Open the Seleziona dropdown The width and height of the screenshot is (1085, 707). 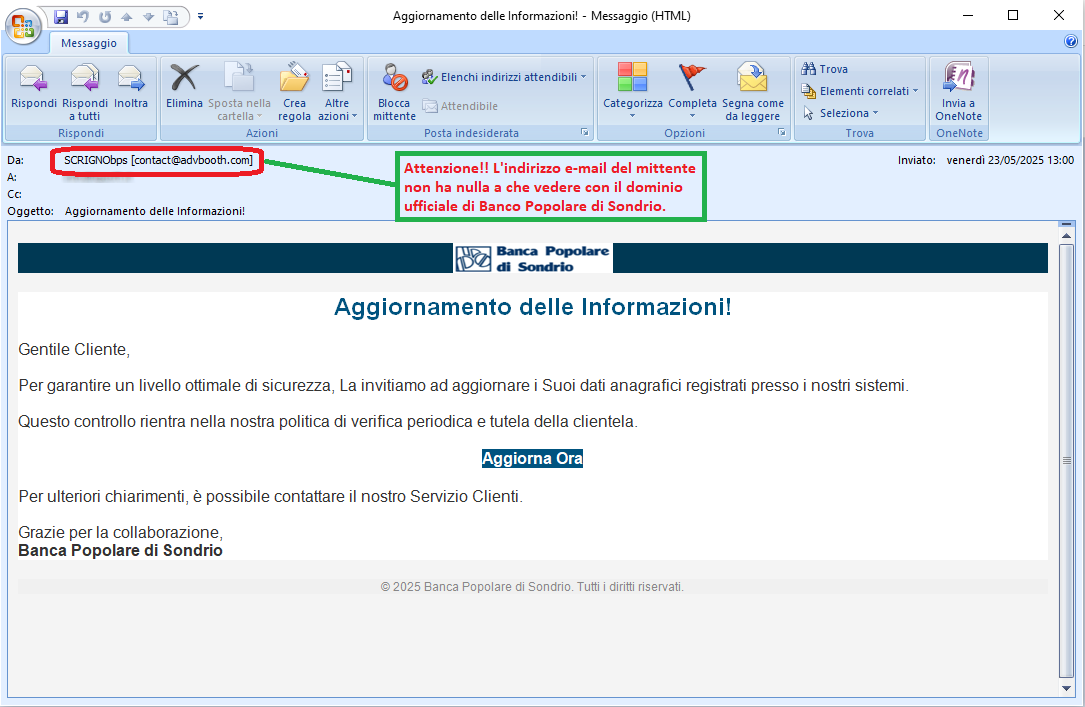(x=840, y=113)
